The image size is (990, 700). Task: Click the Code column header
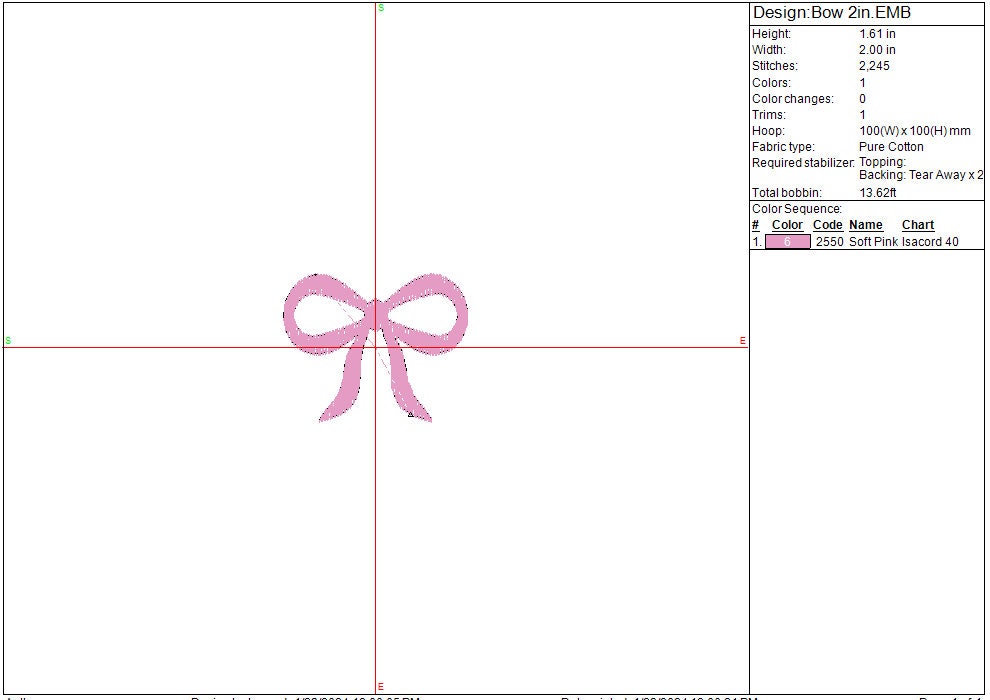(x=828, y=225)
